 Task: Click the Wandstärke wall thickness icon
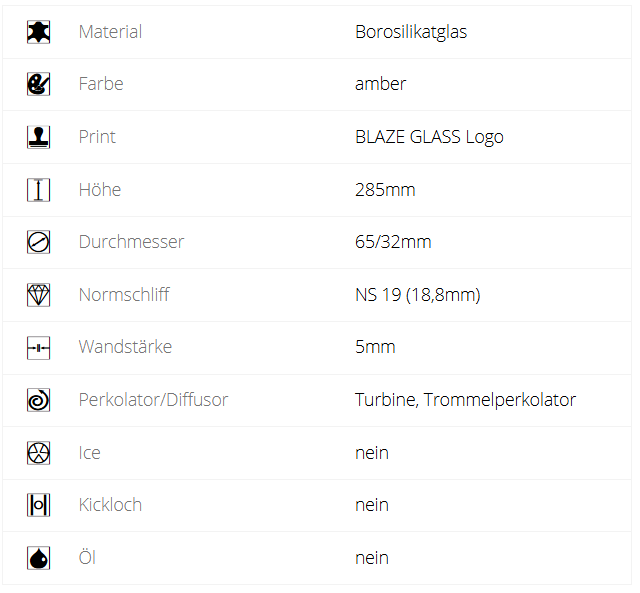(x=38, y=347)
